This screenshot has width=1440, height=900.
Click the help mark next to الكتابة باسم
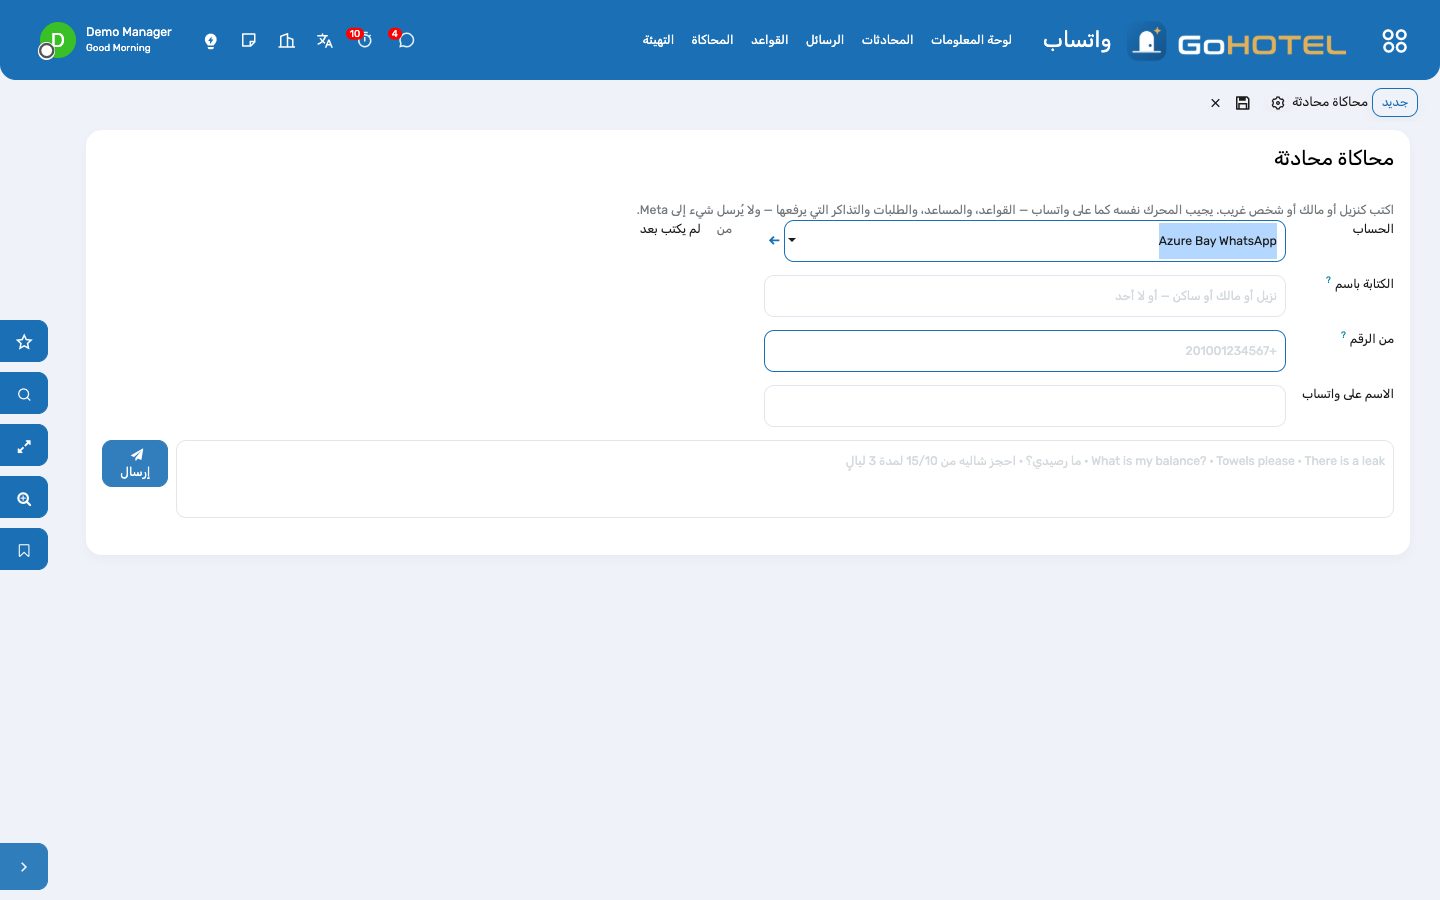click(1328, 280)
